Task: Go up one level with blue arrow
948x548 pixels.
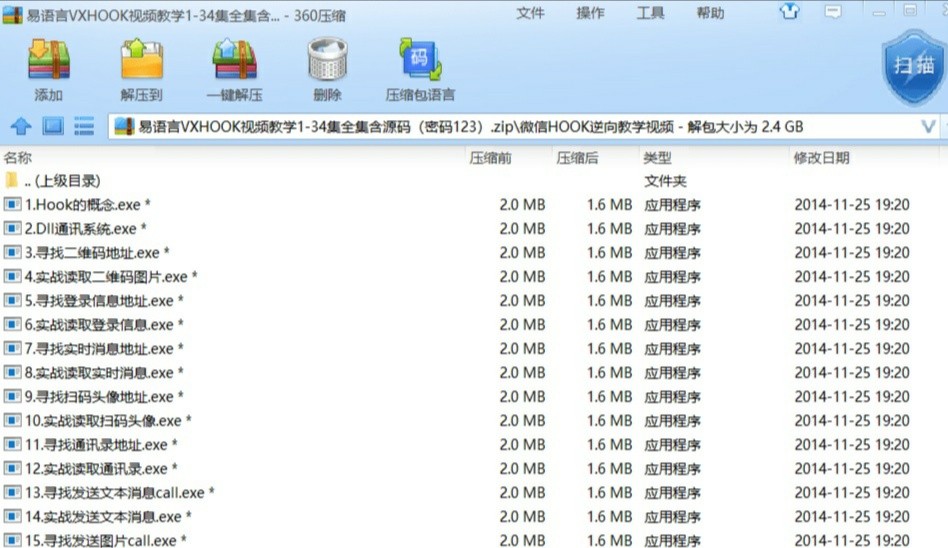Action: (21, 126)
